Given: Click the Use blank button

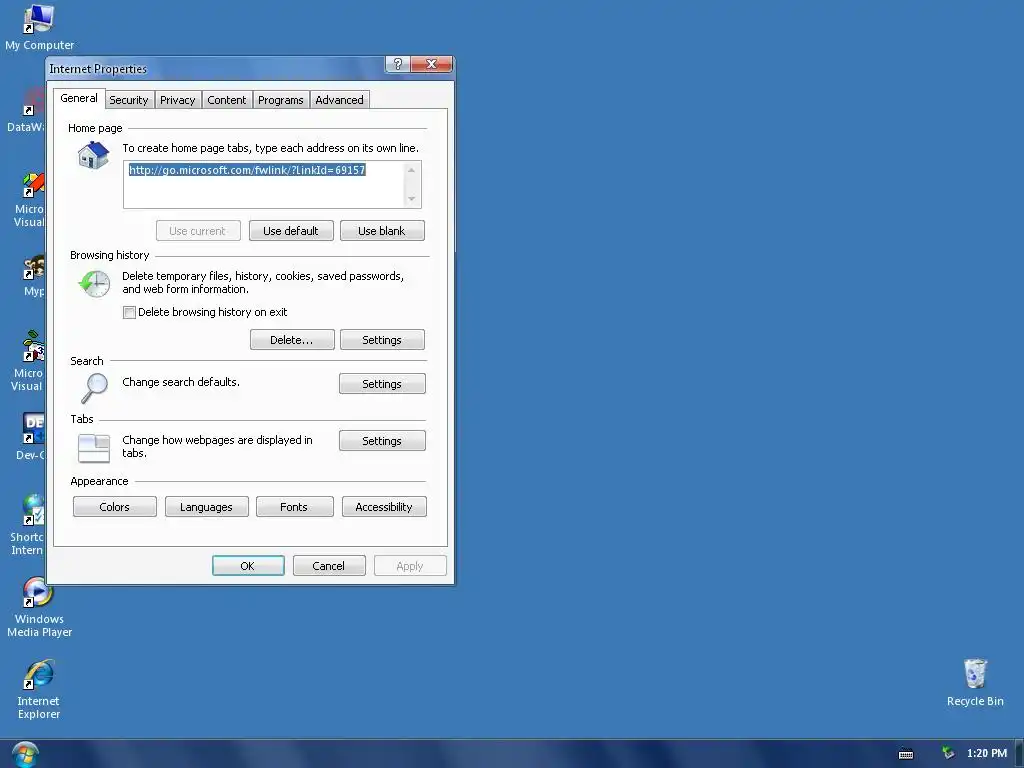Looking at the screenshot, I should (382, 231).
